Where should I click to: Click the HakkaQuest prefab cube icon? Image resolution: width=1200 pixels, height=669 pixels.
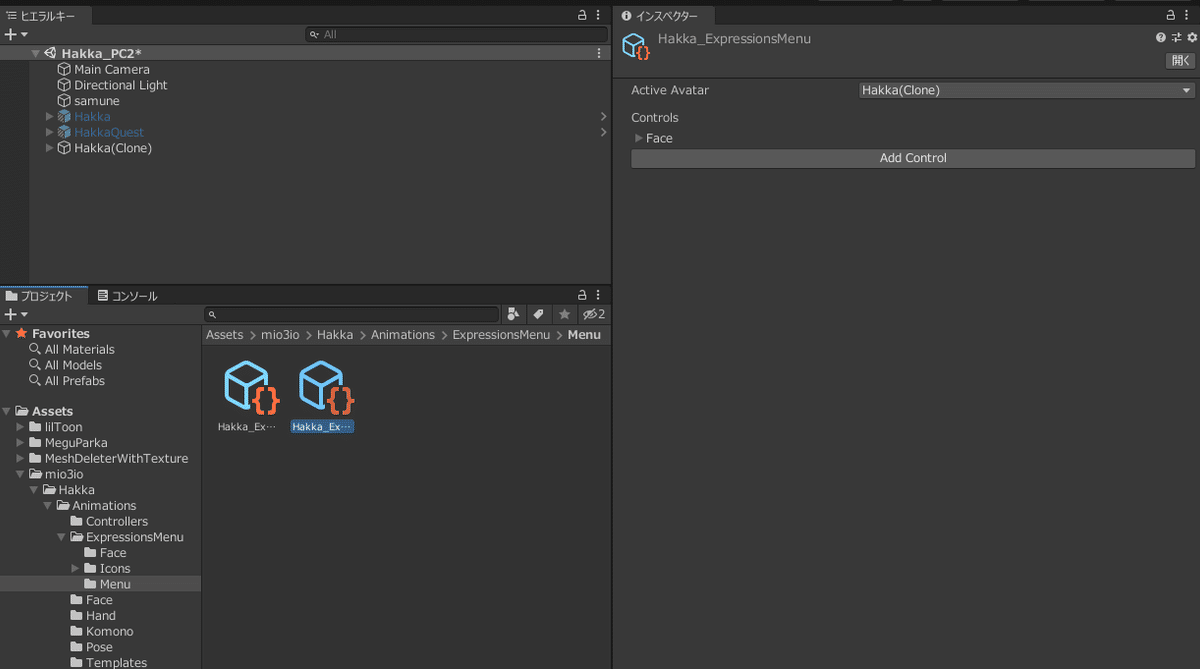[x=64, y=132]
